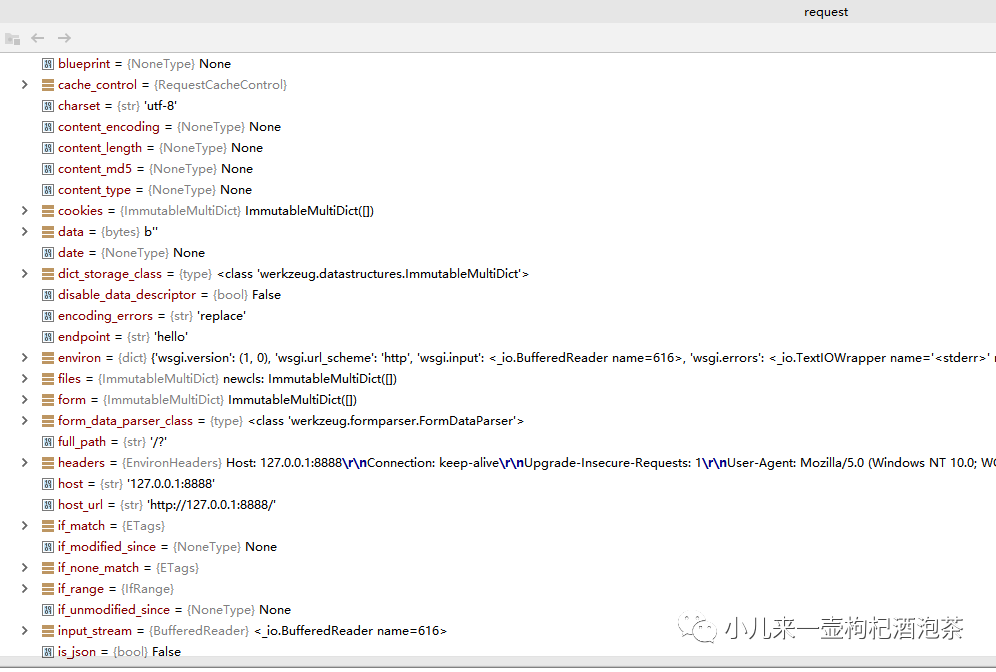Select the blueprint variable name
This screenshot has height=672, width=996.
click(x=84, y=64)
